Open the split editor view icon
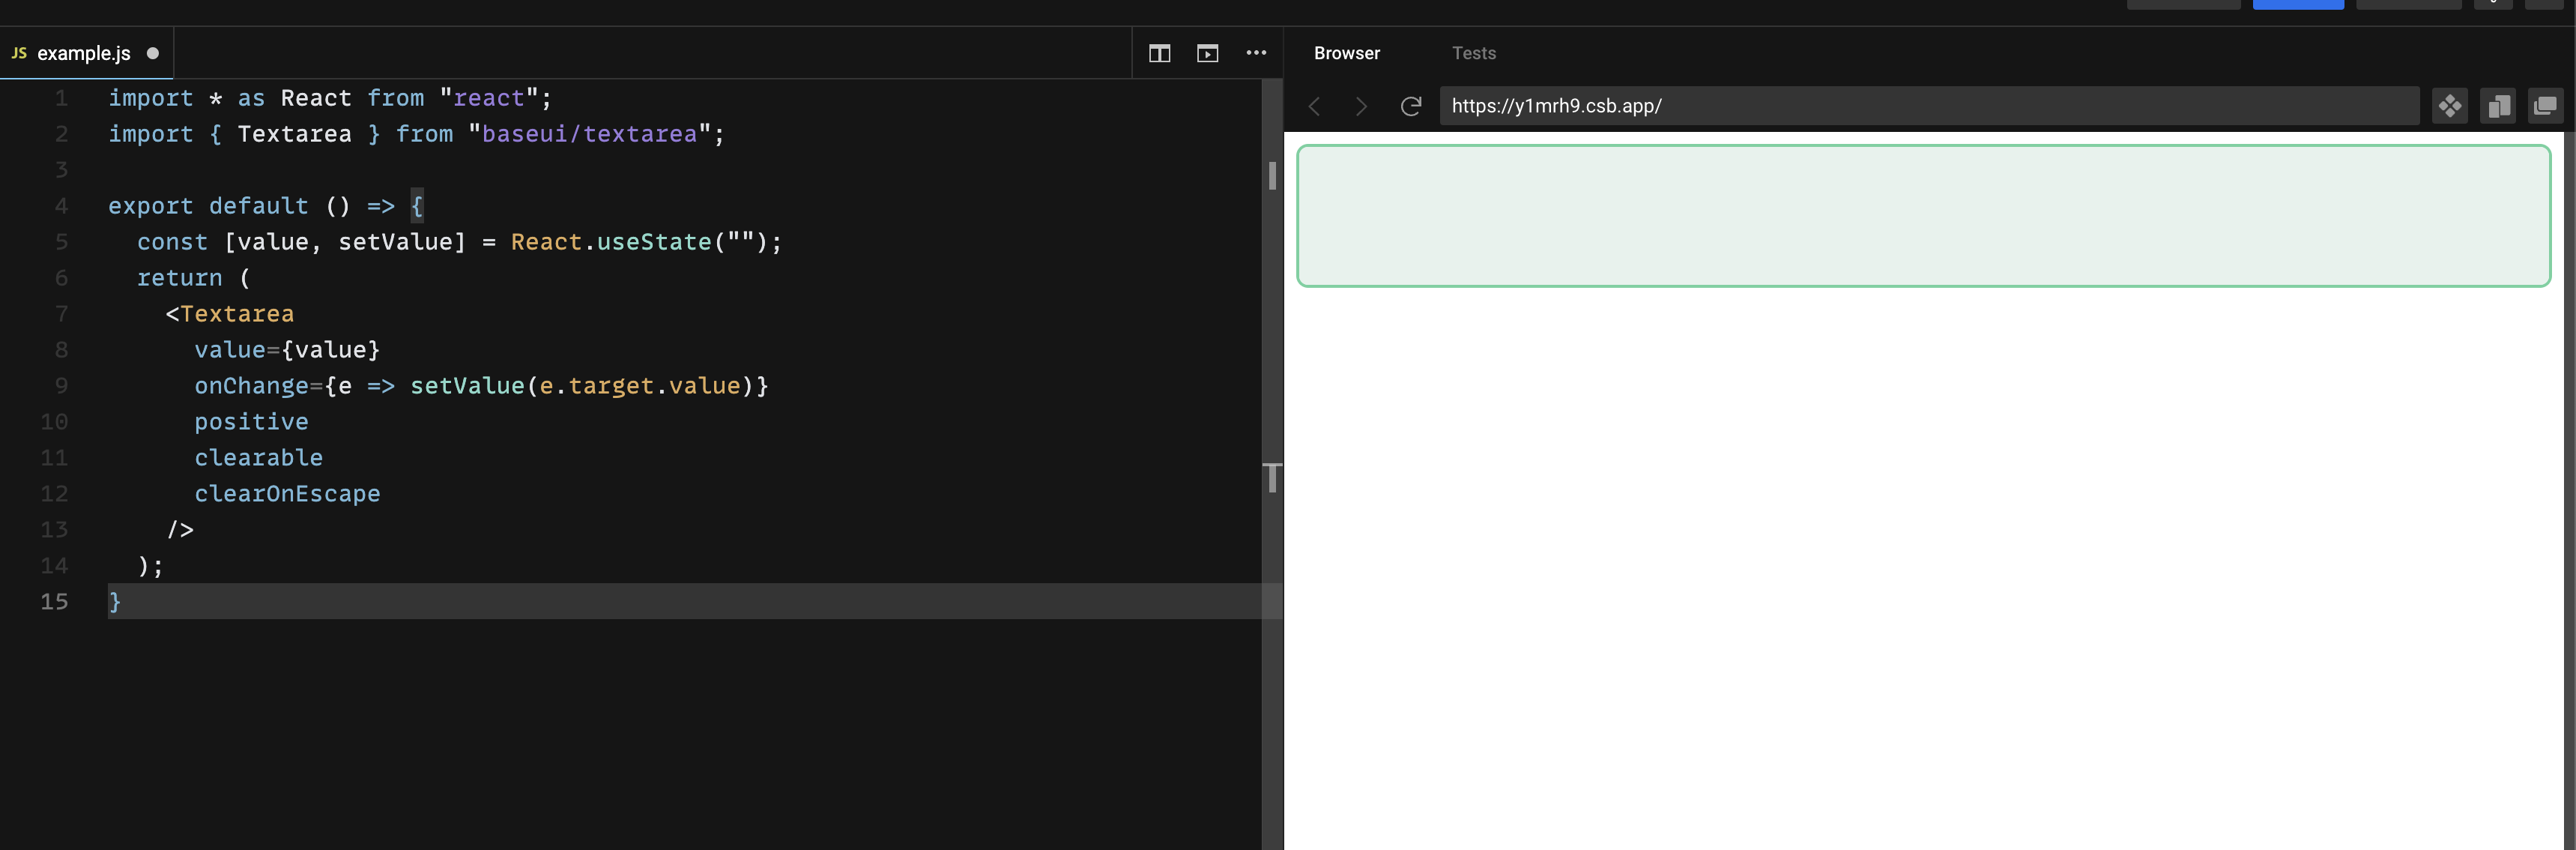Image resolution: width=2576 pixels, height=850 pixels. coord(1159,53)
